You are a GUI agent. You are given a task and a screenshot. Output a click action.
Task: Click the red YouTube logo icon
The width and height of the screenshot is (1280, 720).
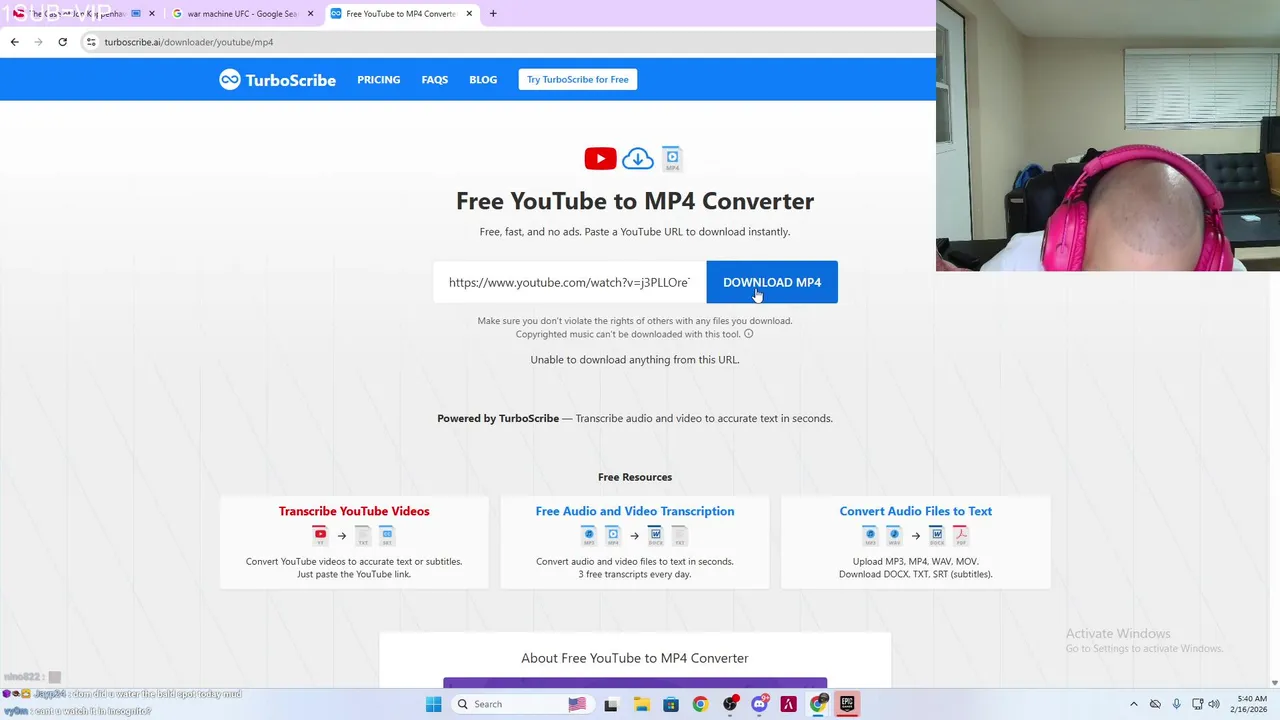coord(600,158)
